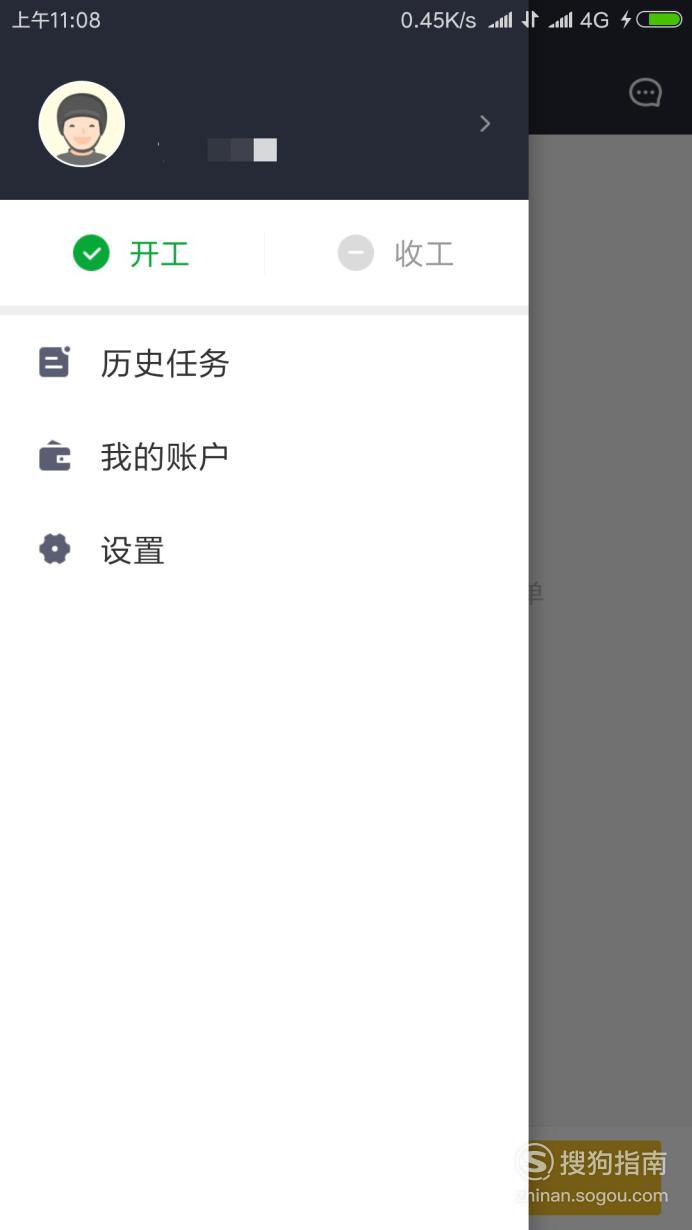This screenshot has height=1230, width=692.
Task: Tap the 4G signal indicator
Action: click(x=594, y=20)
